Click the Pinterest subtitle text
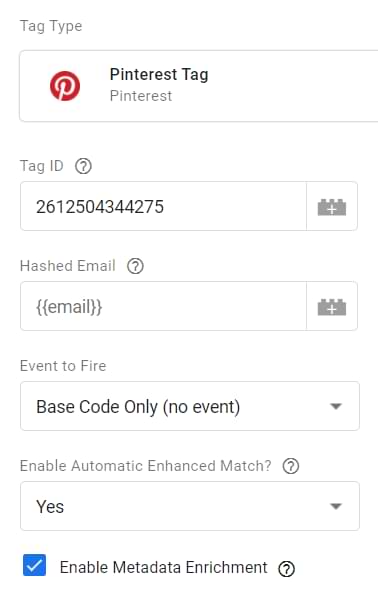Screen dimensions: 378x592 pos(141,96)
